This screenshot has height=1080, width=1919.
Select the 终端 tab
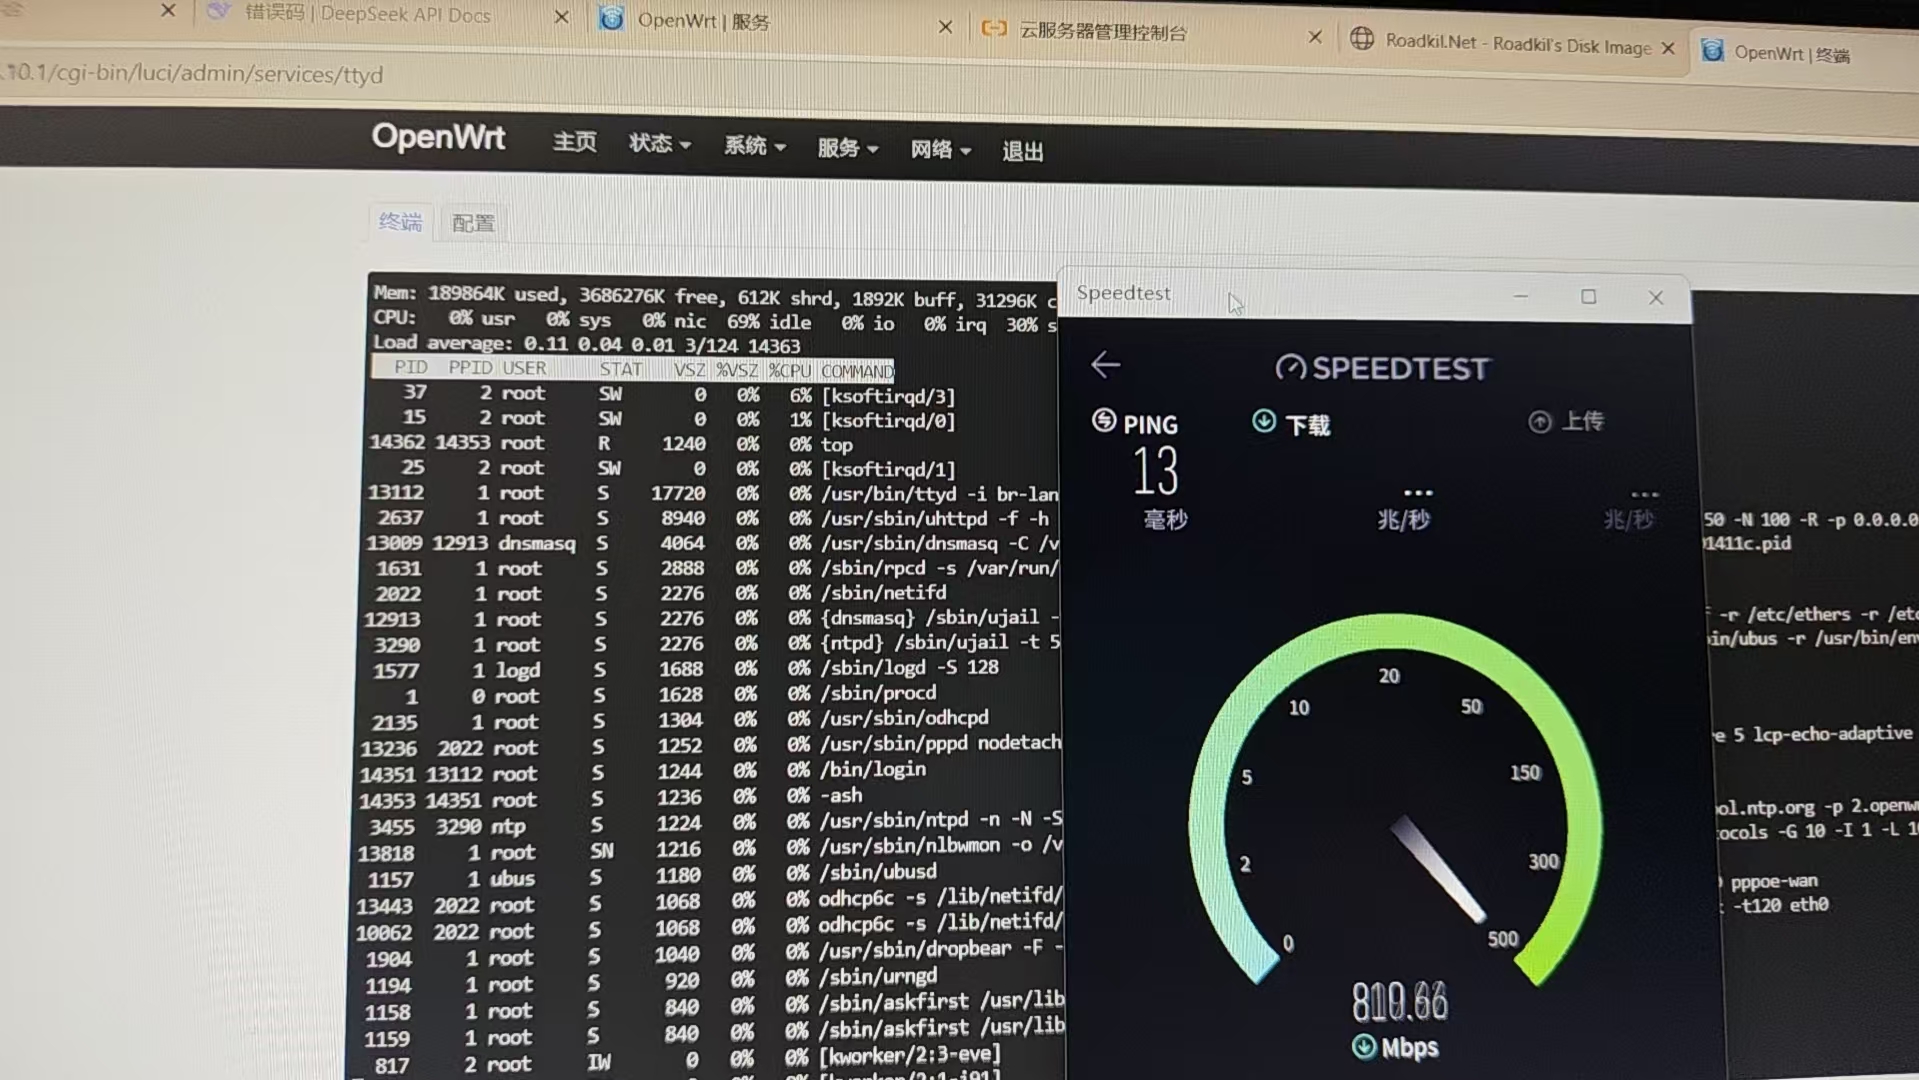point(400,222)
